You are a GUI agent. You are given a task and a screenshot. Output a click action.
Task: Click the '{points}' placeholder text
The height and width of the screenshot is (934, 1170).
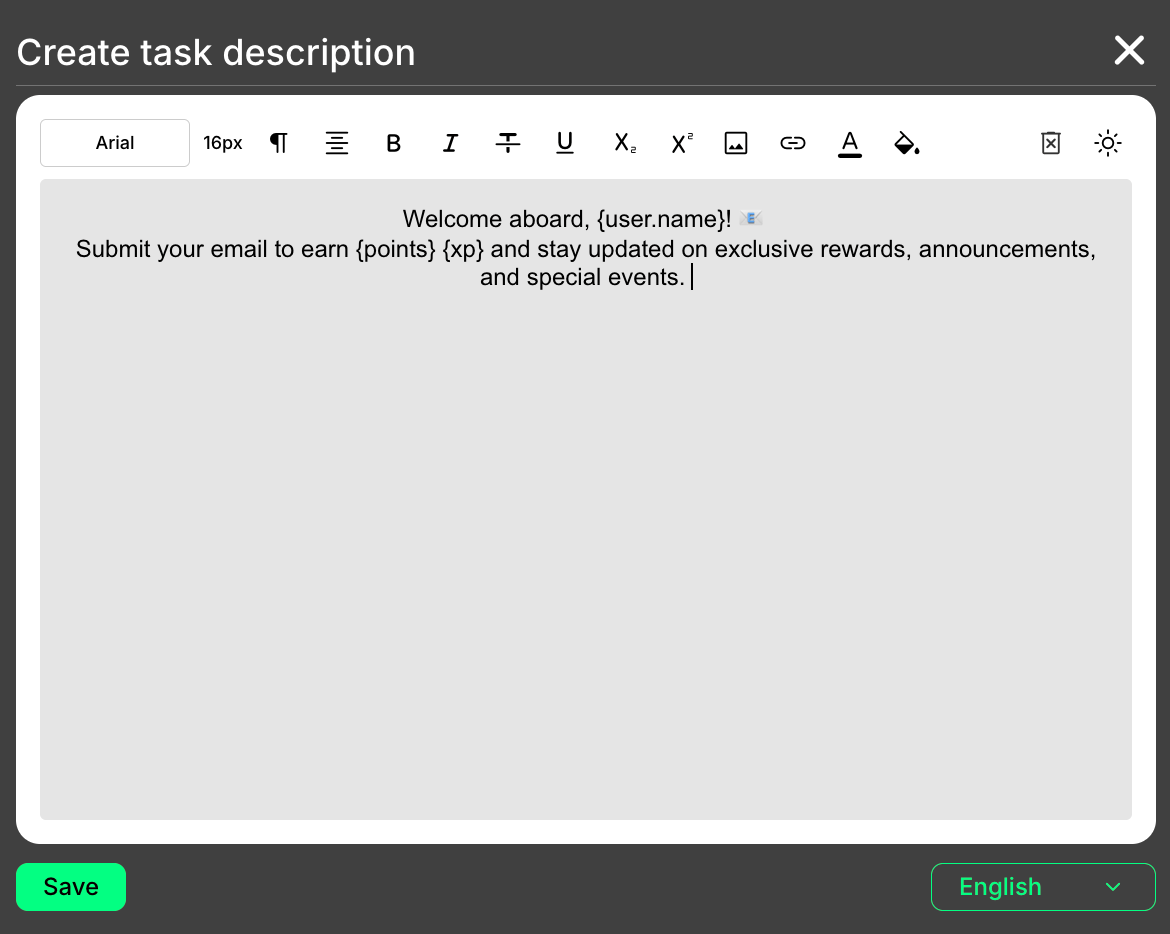[395, 249]
